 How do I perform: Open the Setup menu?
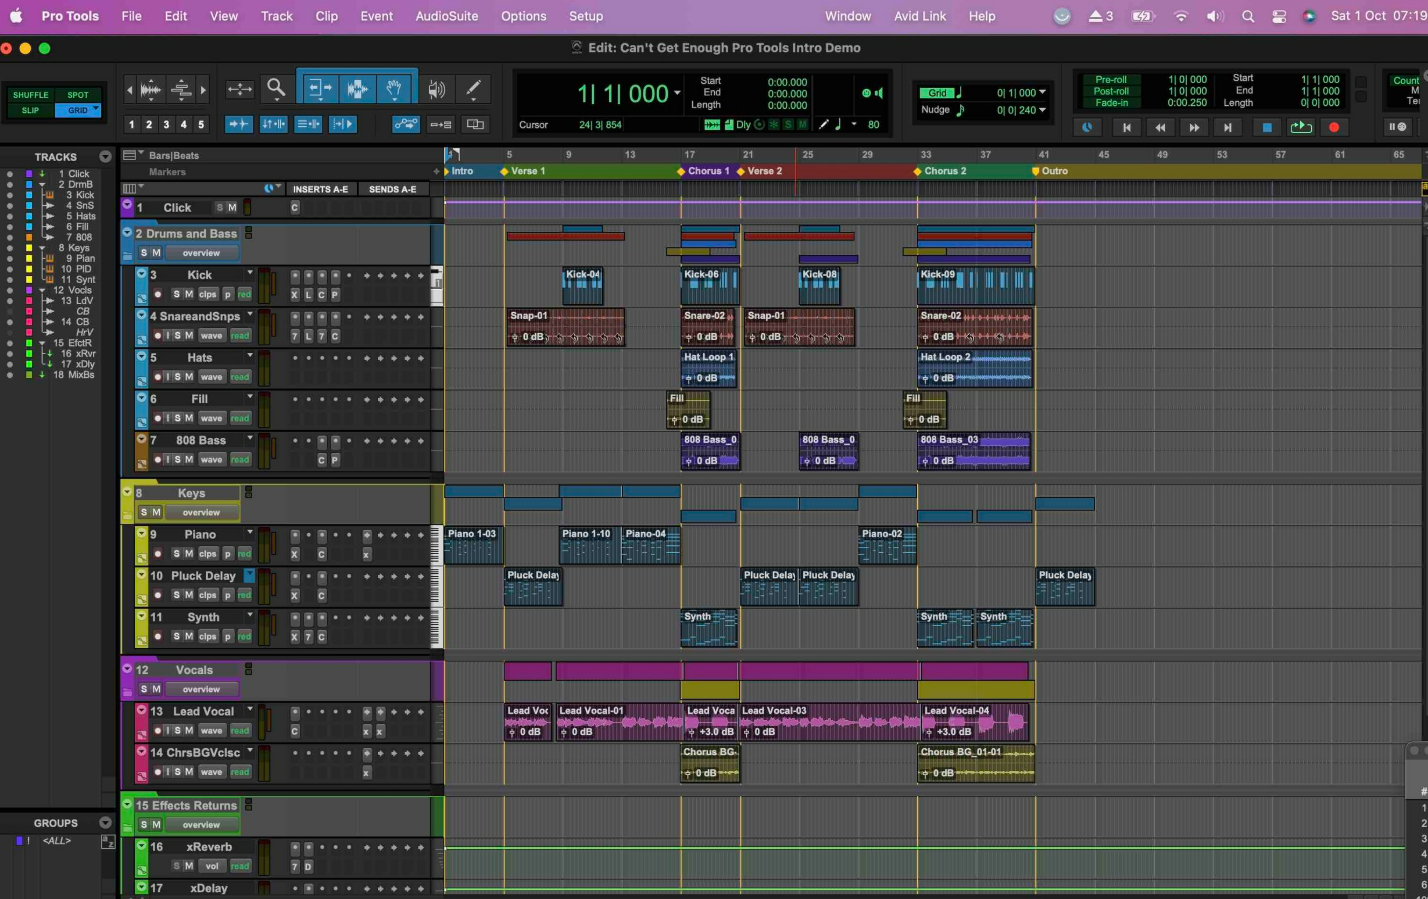coord(586,16)
